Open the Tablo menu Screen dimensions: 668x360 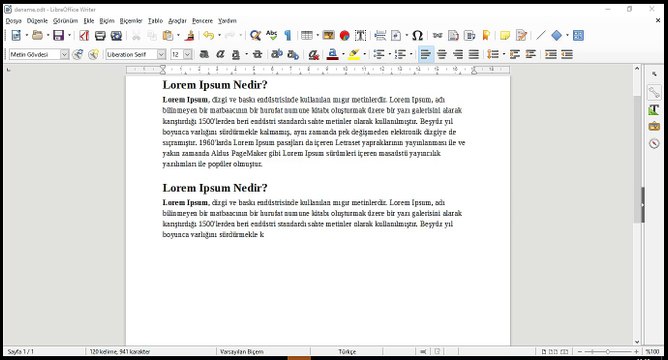click(155, 20)
